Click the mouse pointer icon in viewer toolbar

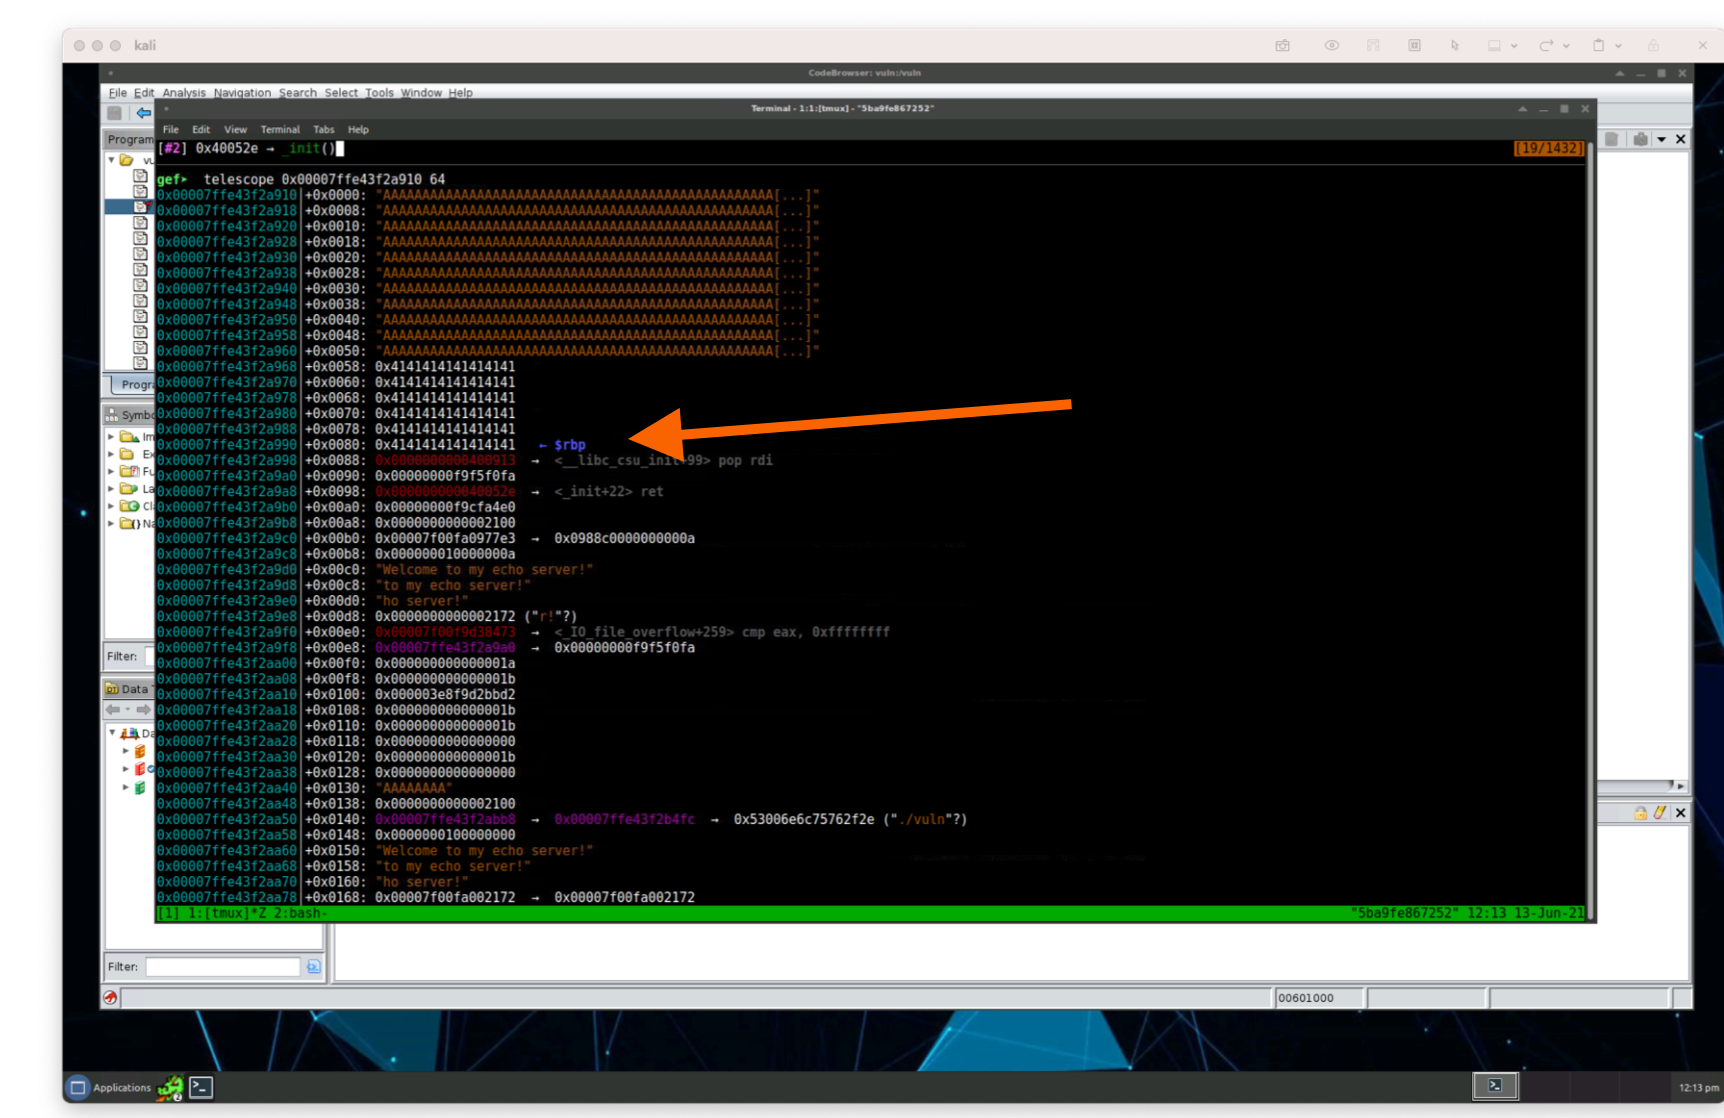[1454, 46]
